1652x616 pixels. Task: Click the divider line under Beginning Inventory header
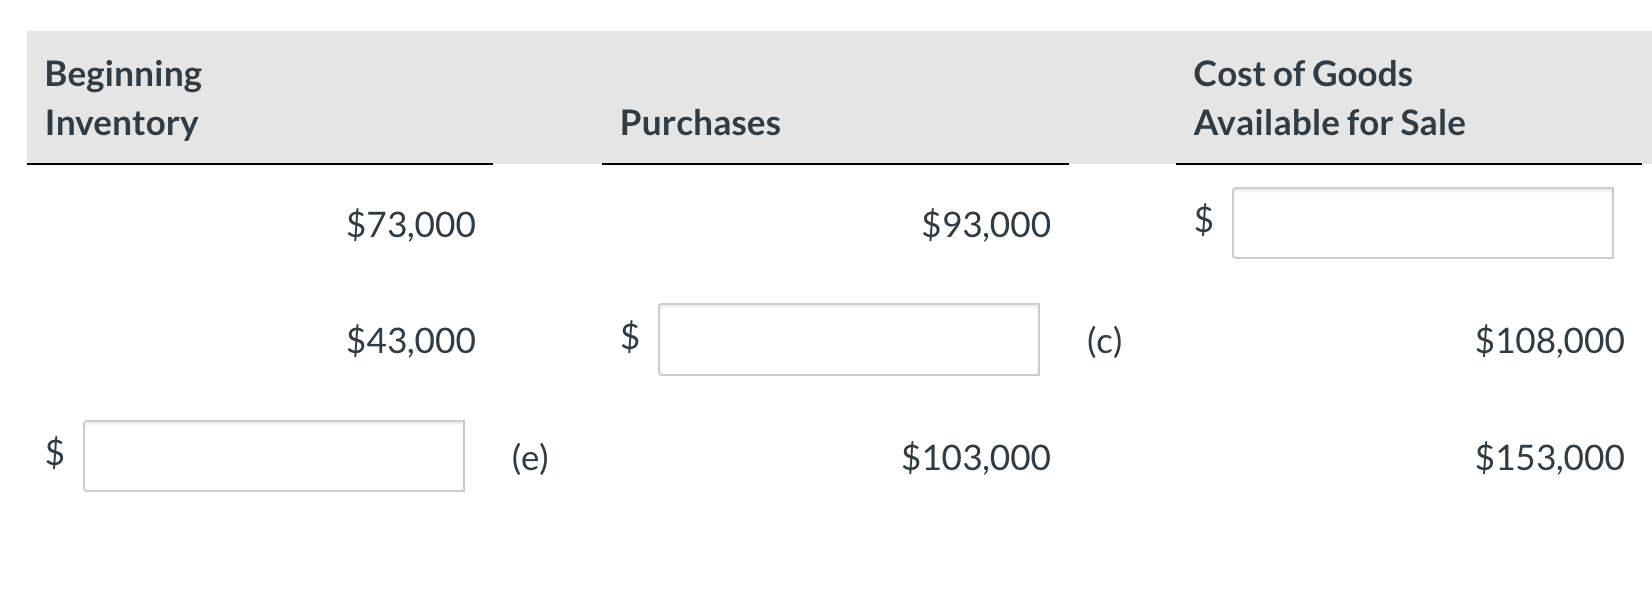260,163
